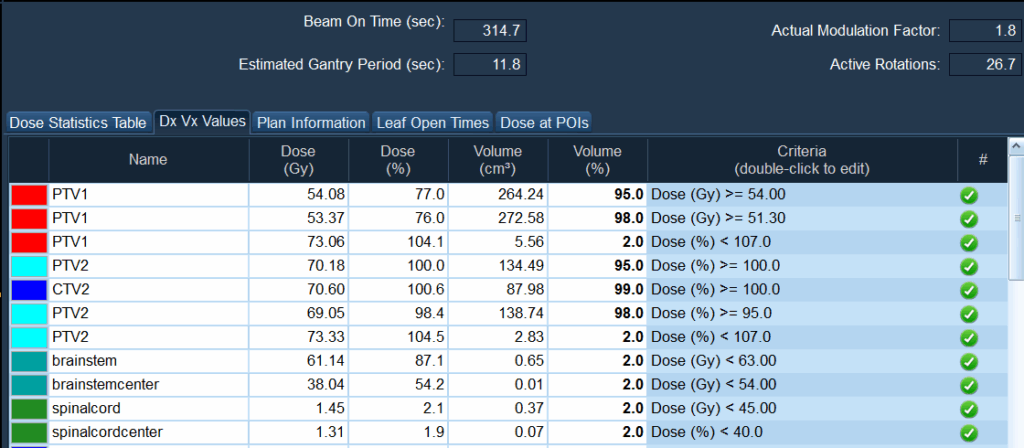The width and height of the screenshot is (1024, 448).
Task: Click the green check icon for spinalcord row
Action: pos(968,409)
